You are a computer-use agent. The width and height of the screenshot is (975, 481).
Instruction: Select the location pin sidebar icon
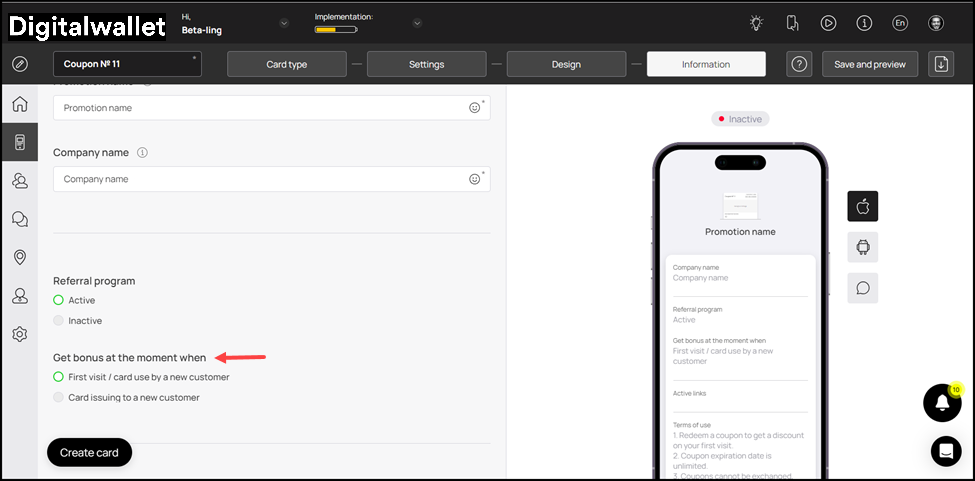point(19,258)
